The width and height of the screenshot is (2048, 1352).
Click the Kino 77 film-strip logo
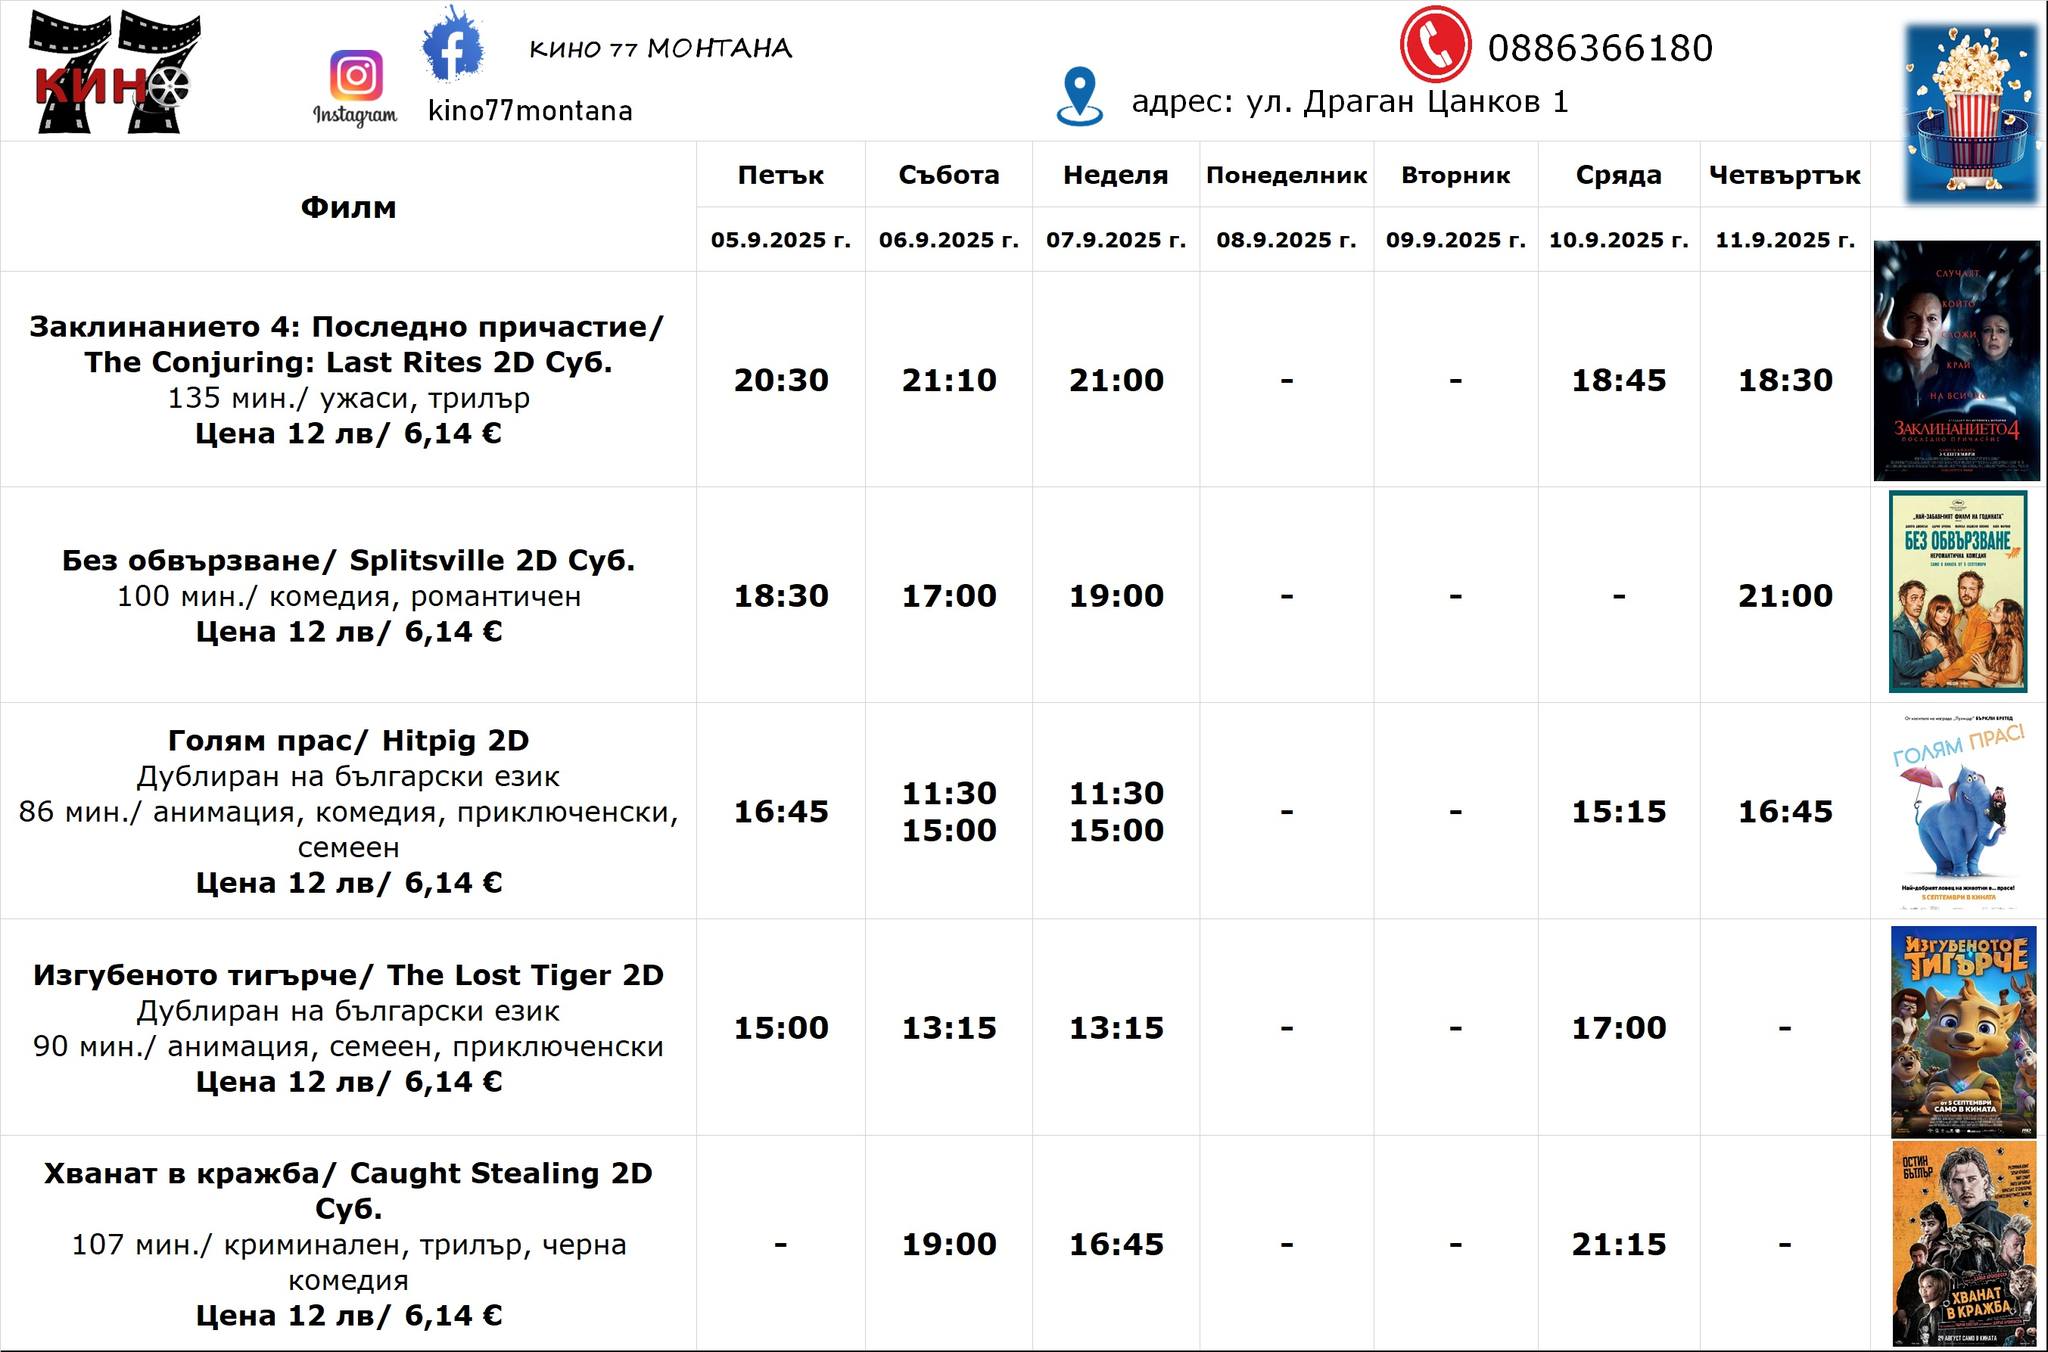(x=112, y=72)
